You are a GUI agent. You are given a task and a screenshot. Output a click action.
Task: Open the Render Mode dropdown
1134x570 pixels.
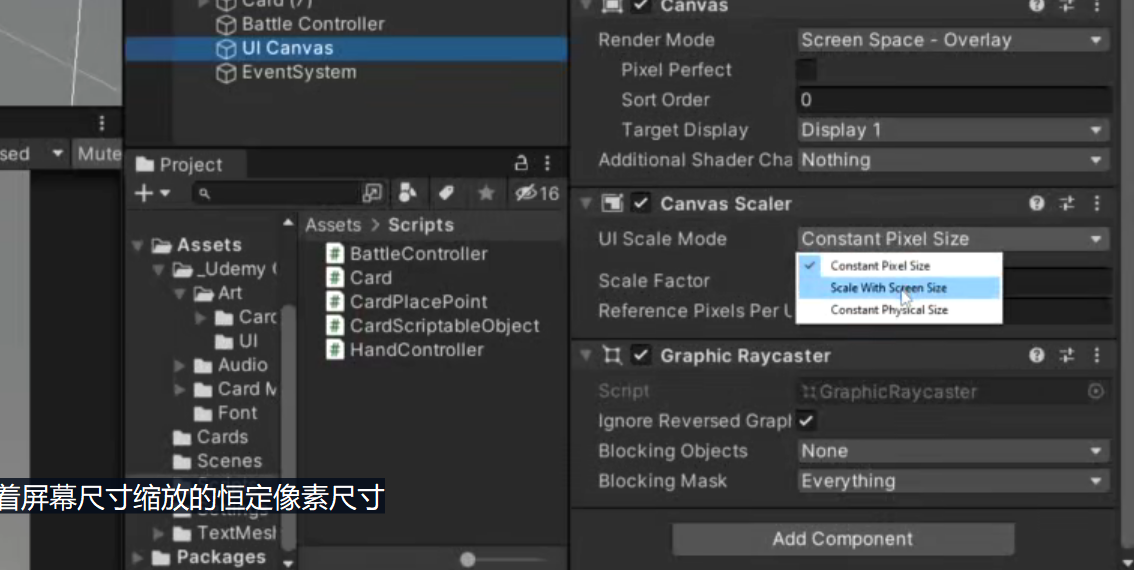952,40
